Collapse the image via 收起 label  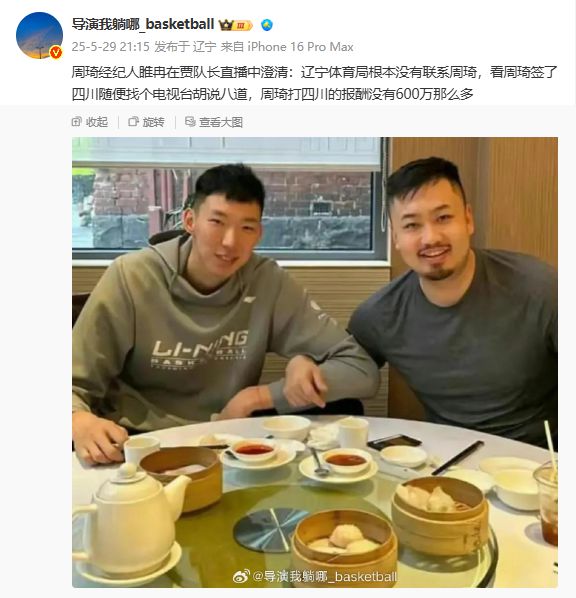[97, 122]
